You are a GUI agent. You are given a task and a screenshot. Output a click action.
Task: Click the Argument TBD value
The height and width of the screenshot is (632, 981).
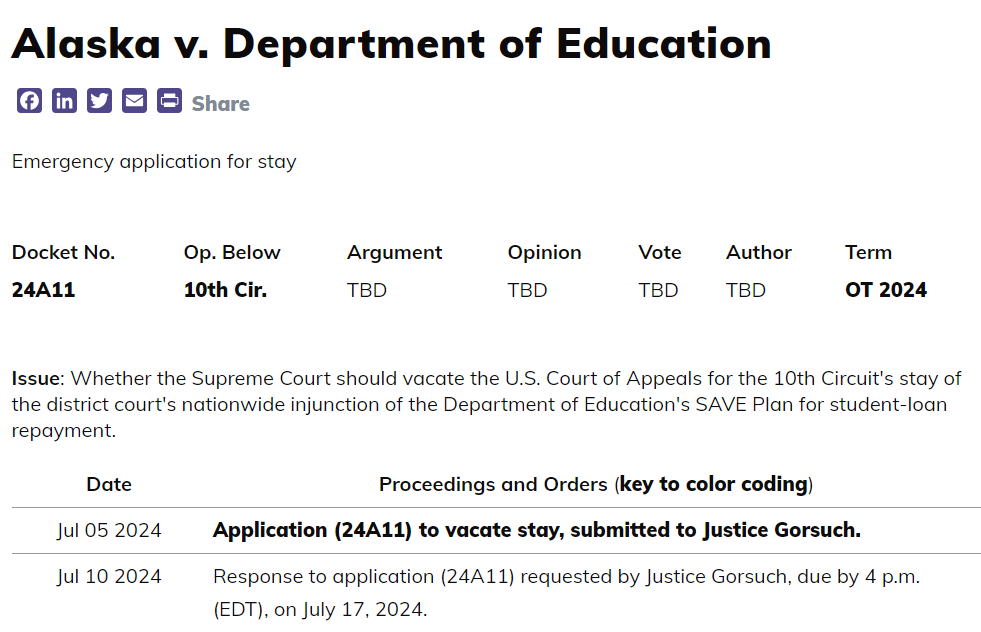click(367, 290)
